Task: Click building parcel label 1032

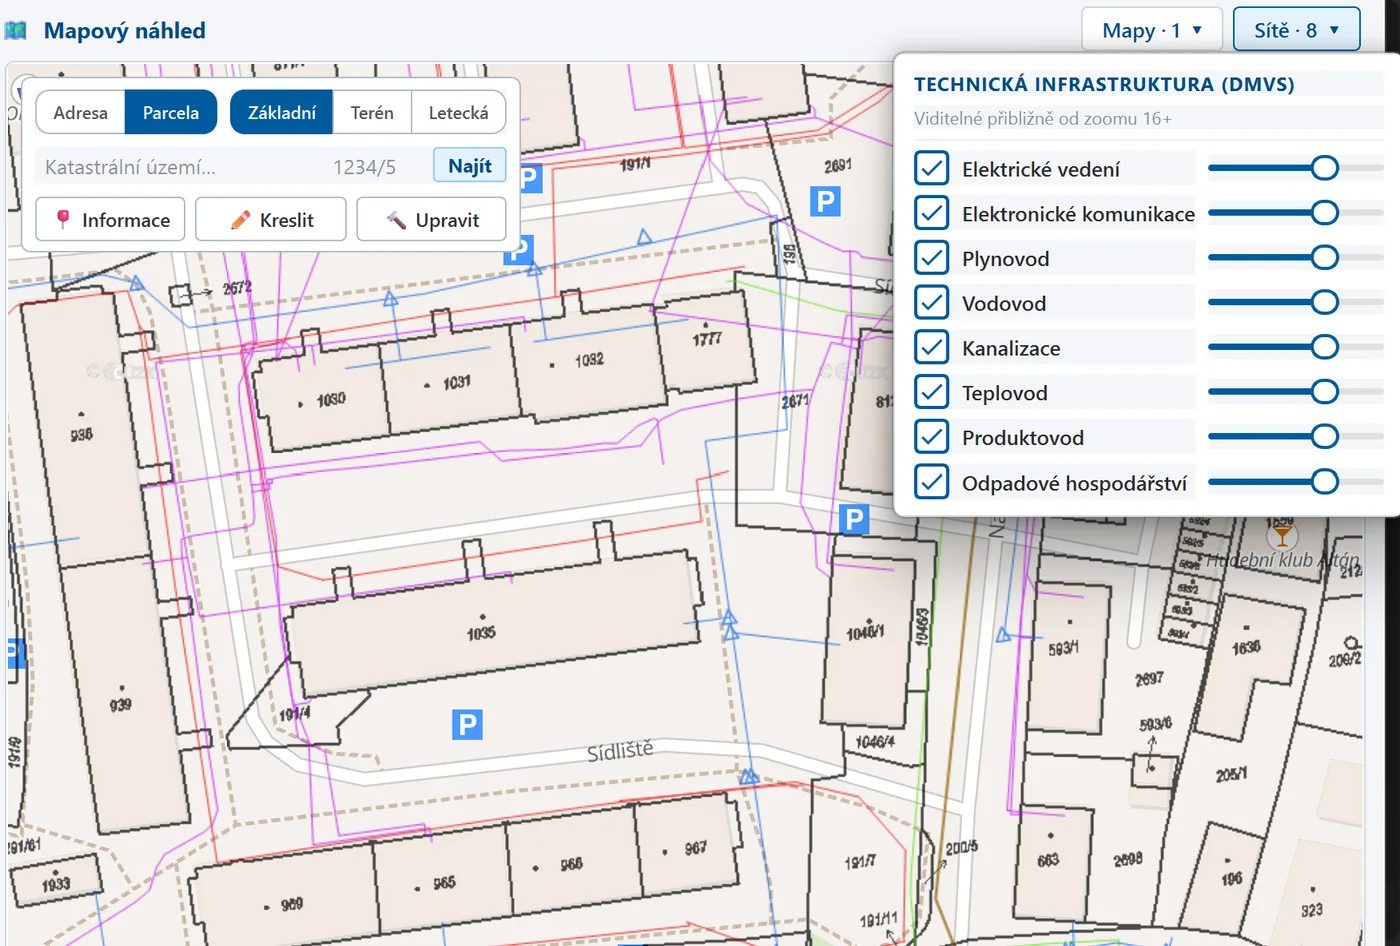Action: (589, 359)
